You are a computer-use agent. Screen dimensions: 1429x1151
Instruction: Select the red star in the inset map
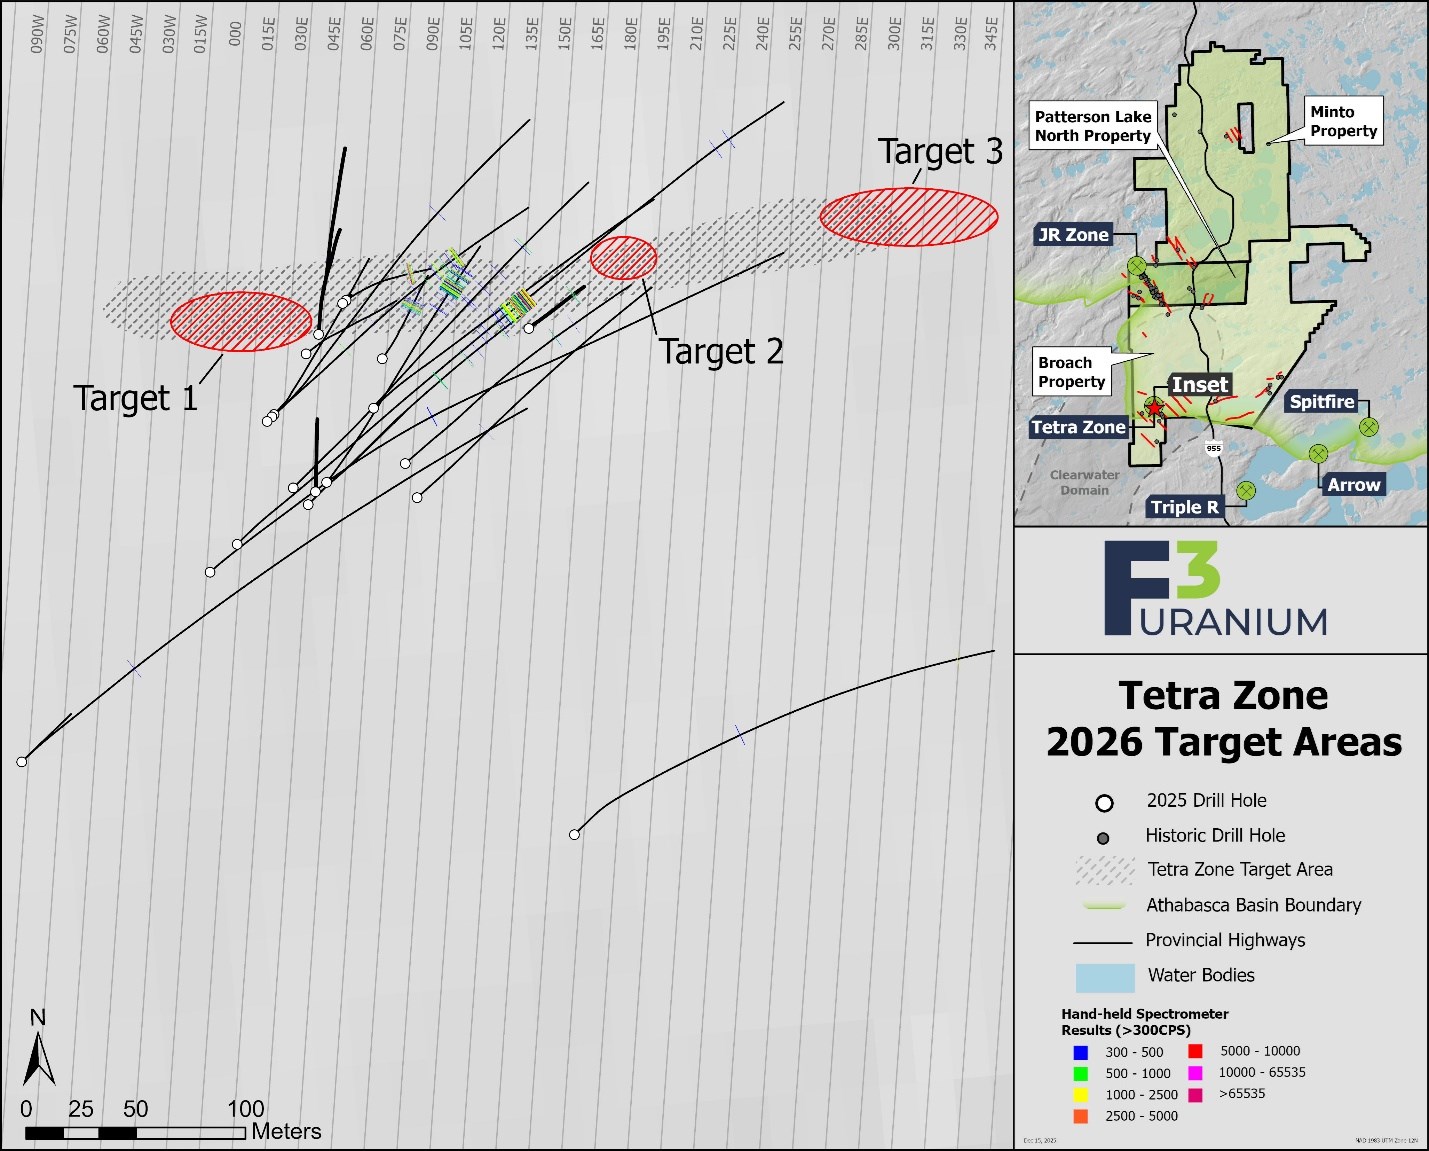pos(1154,408)
